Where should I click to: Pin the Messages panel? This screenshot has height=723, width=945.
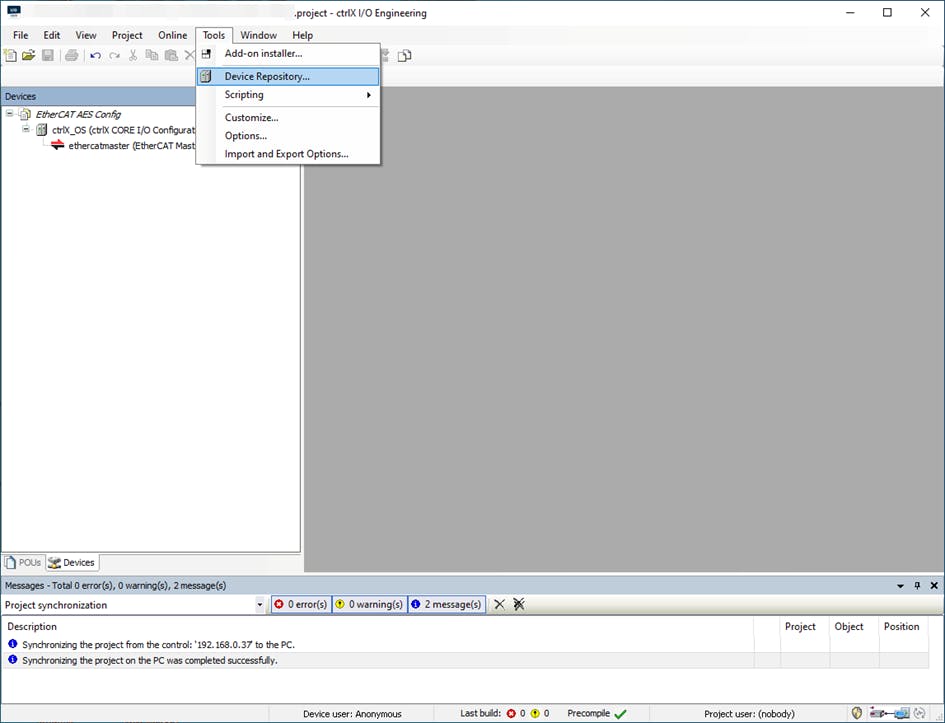[917, 586]
